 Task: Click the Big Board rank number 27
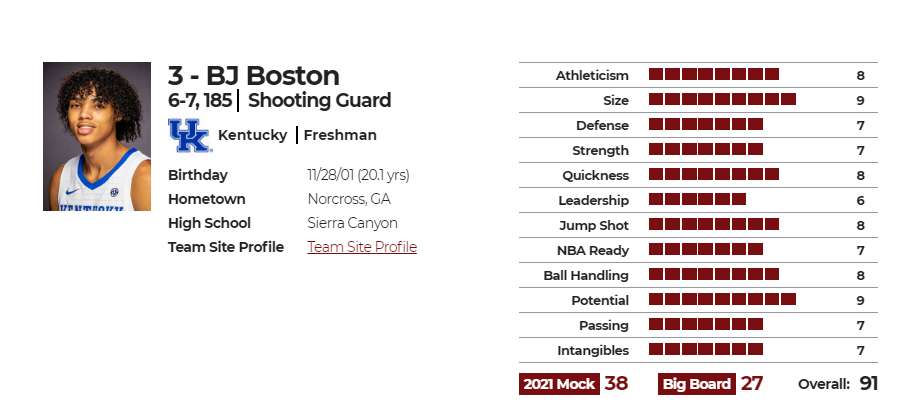point(751,383)
